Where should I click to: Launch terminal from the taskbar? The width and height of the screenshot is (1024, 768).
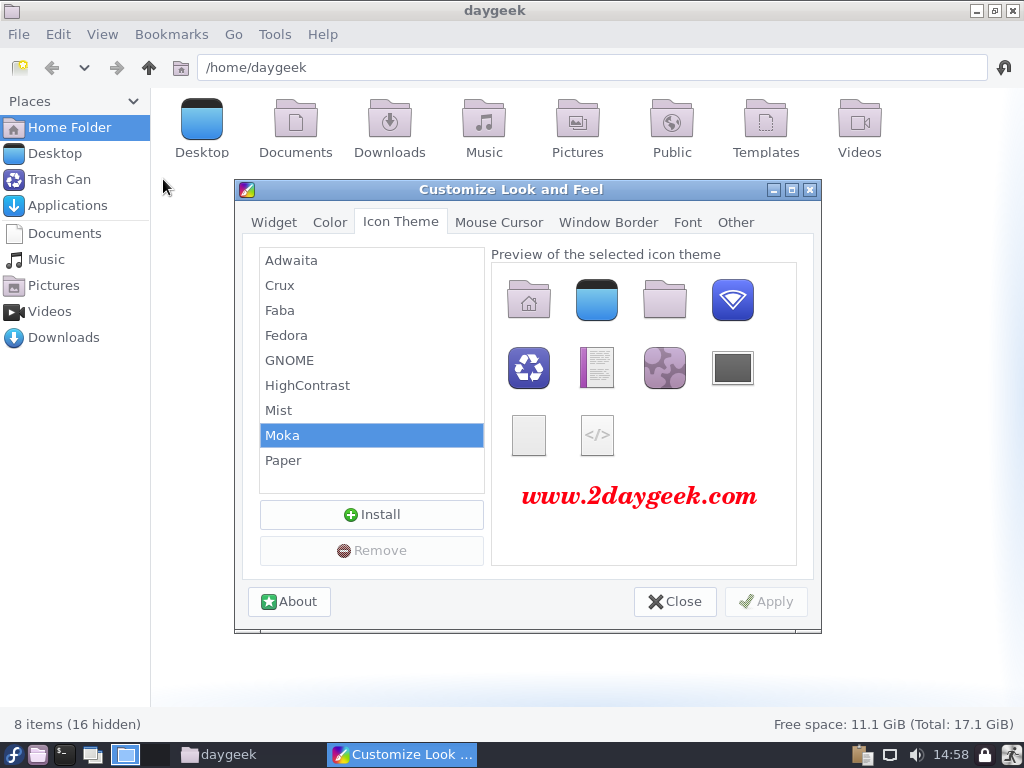point(65,755)
